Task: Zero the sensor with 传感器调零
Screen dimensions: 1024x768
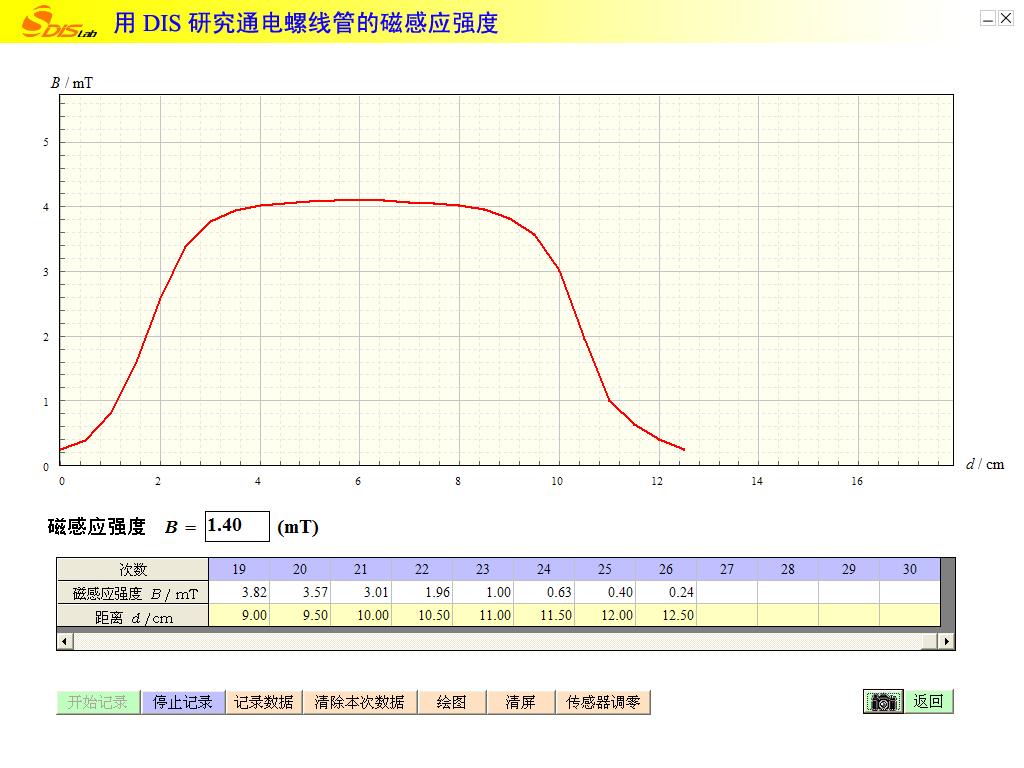Action: (x=603, y=702)
